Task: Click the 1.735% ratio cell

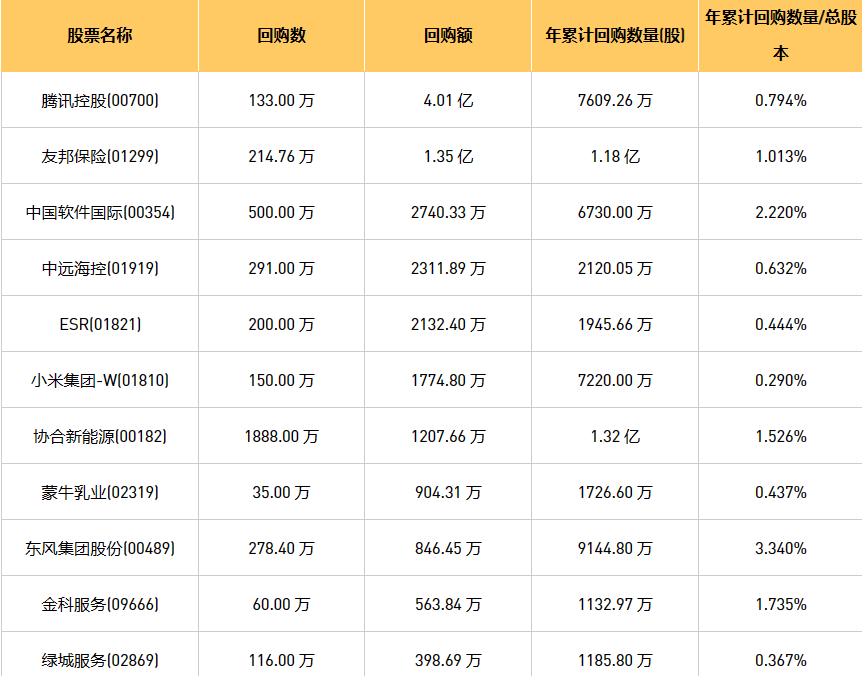Action: (781, 605)
